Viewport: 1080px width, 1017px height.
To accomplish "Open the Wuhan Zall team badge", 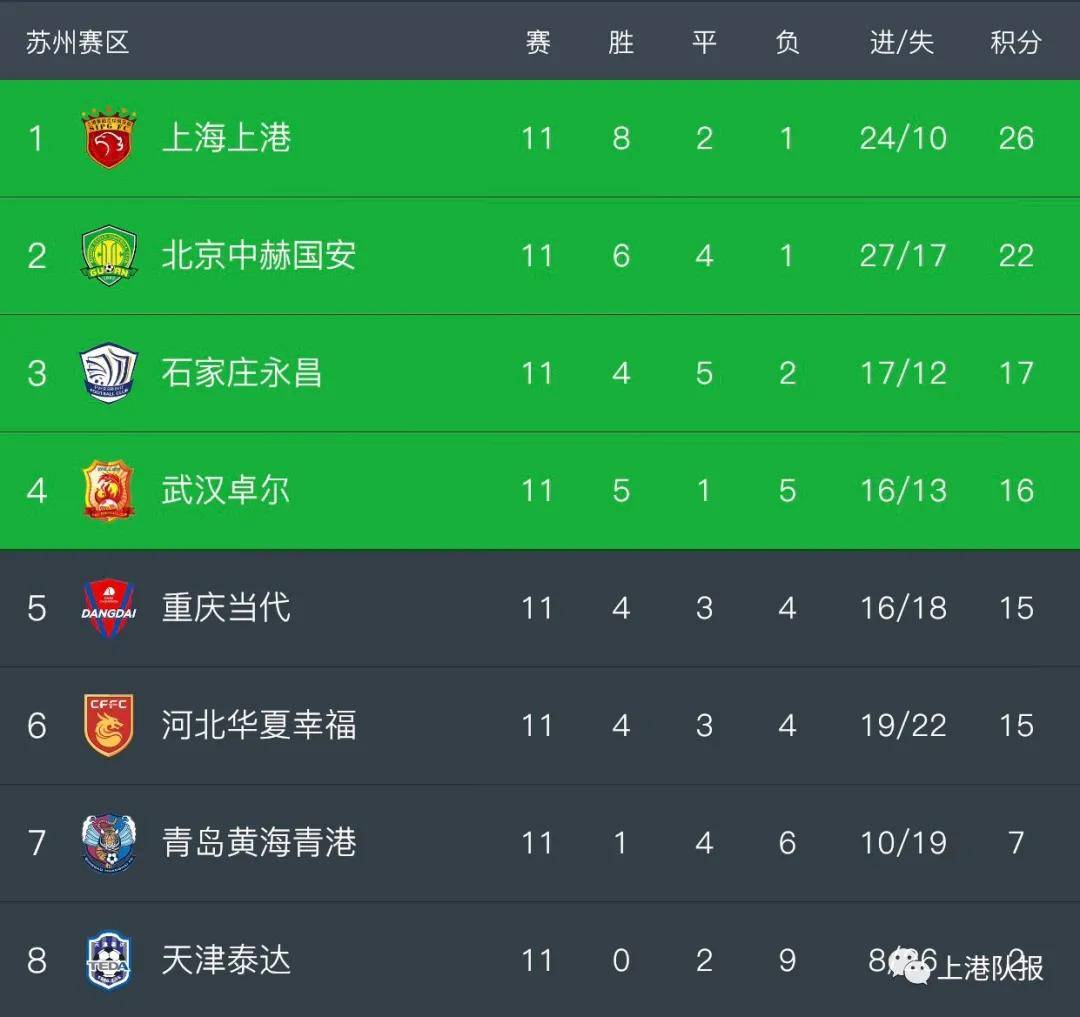I will click(x=109, y=490).
